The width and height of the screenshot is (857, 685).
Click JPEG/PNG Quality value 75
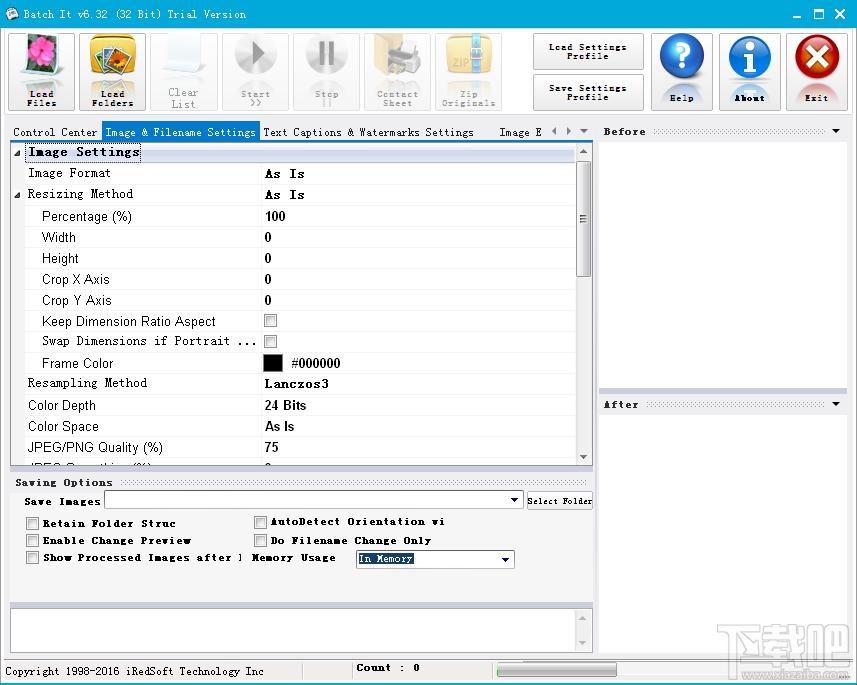tap(272, 447)
